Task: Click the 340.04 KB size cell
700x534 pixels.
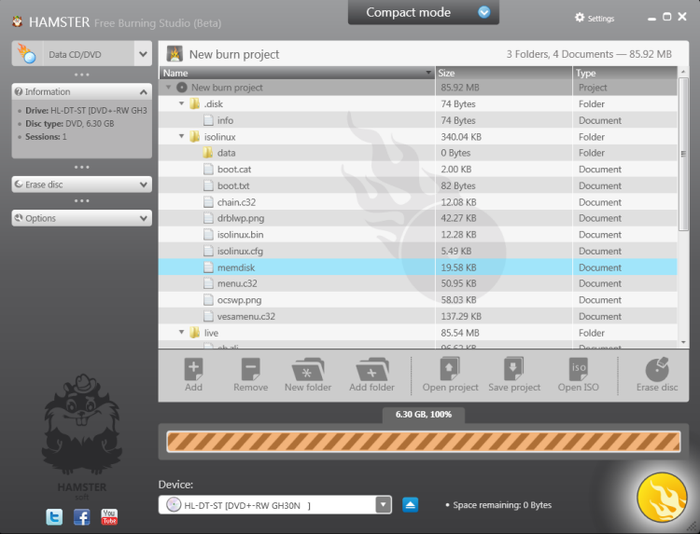Action: pos(504,137)
